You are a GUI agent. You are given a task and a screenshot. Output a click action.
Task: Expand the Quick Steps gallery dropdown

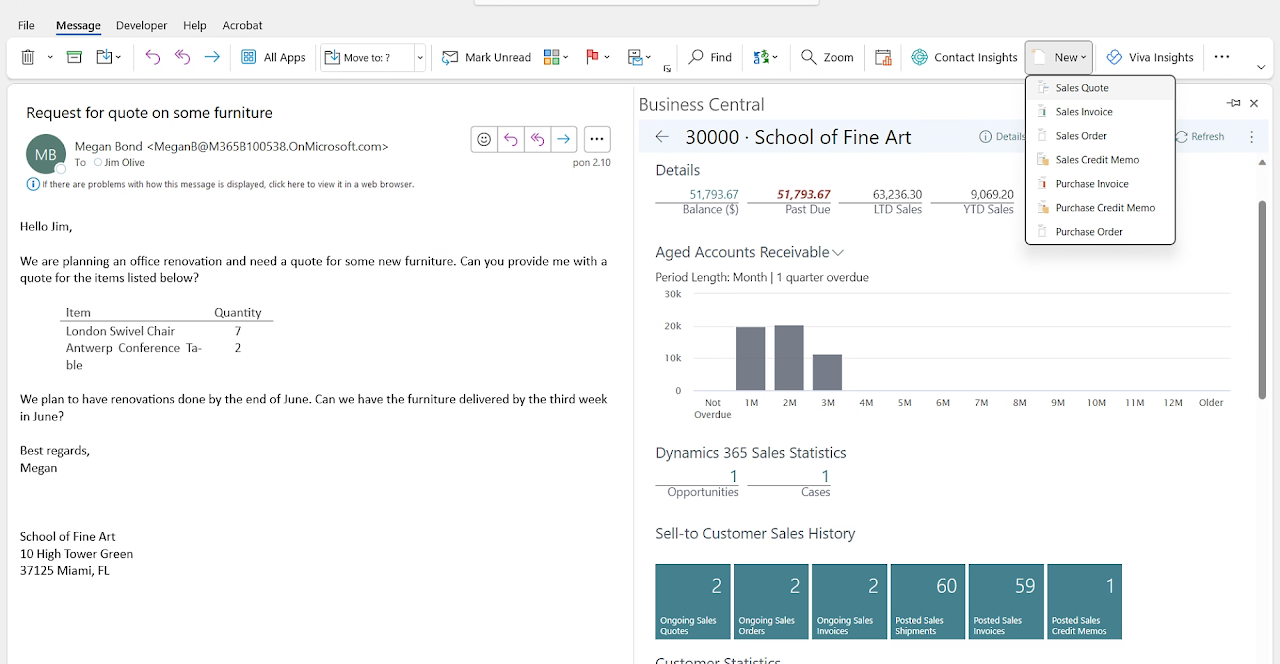tap(420, 57)
